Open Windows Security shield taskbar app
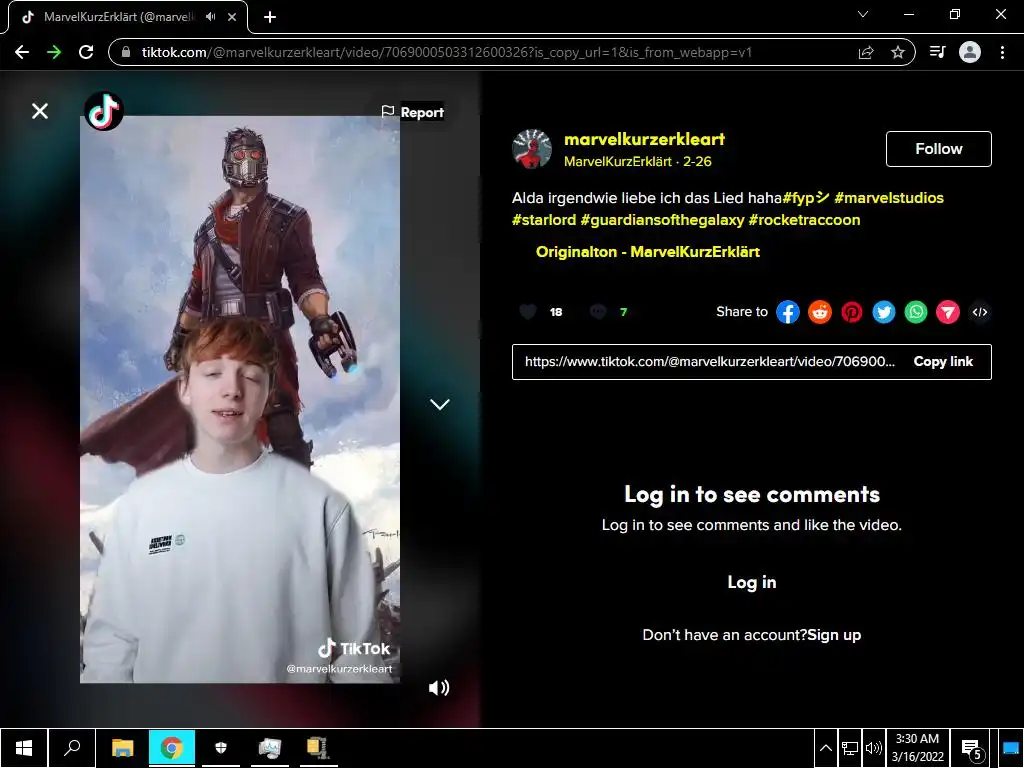The height and width of the screenshot is (768, 1024). click(x=221, y=748)
